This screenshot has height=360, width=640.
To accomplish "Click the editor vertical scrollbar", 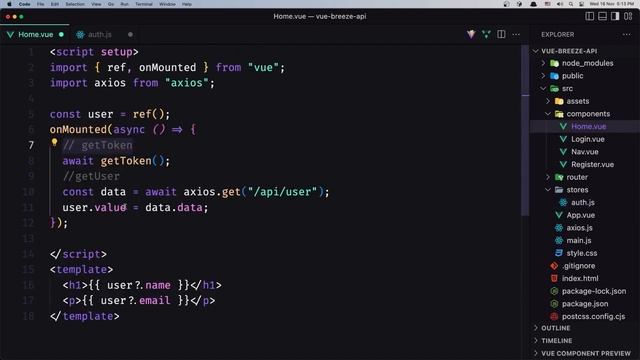I will (x=525, y=130).
